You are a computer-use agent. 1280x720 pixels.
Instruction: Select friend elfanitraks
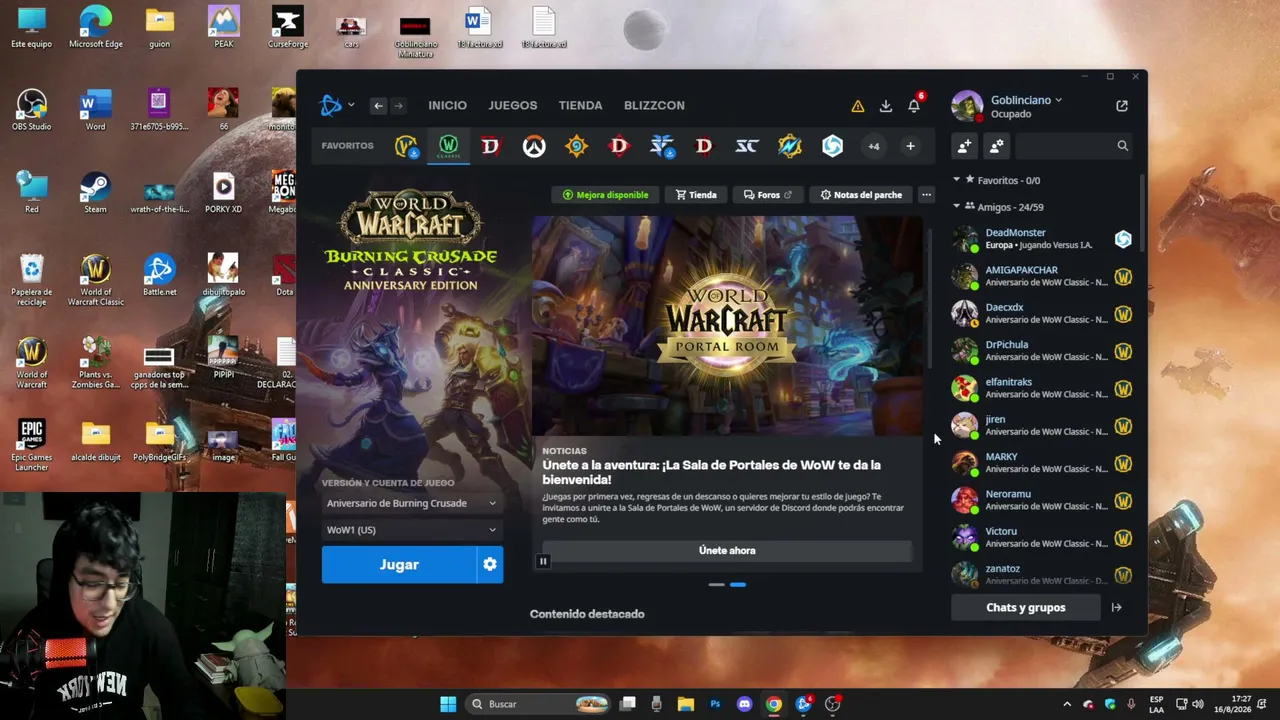pyautogui.click(x=1042, y=388)
